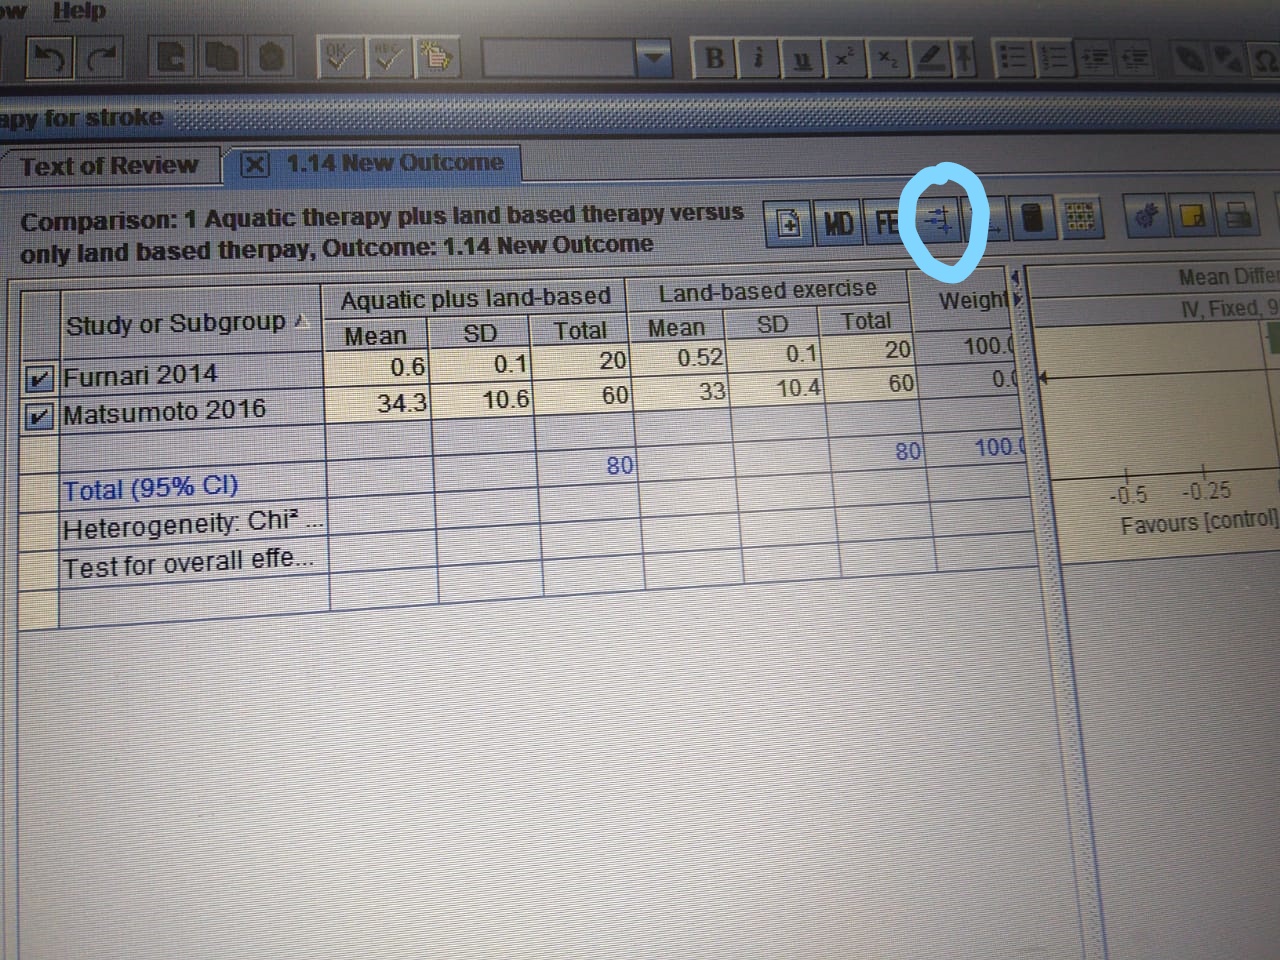Uncheck the Matsumoto 2016 study checkbox

[x=39, y=415]
